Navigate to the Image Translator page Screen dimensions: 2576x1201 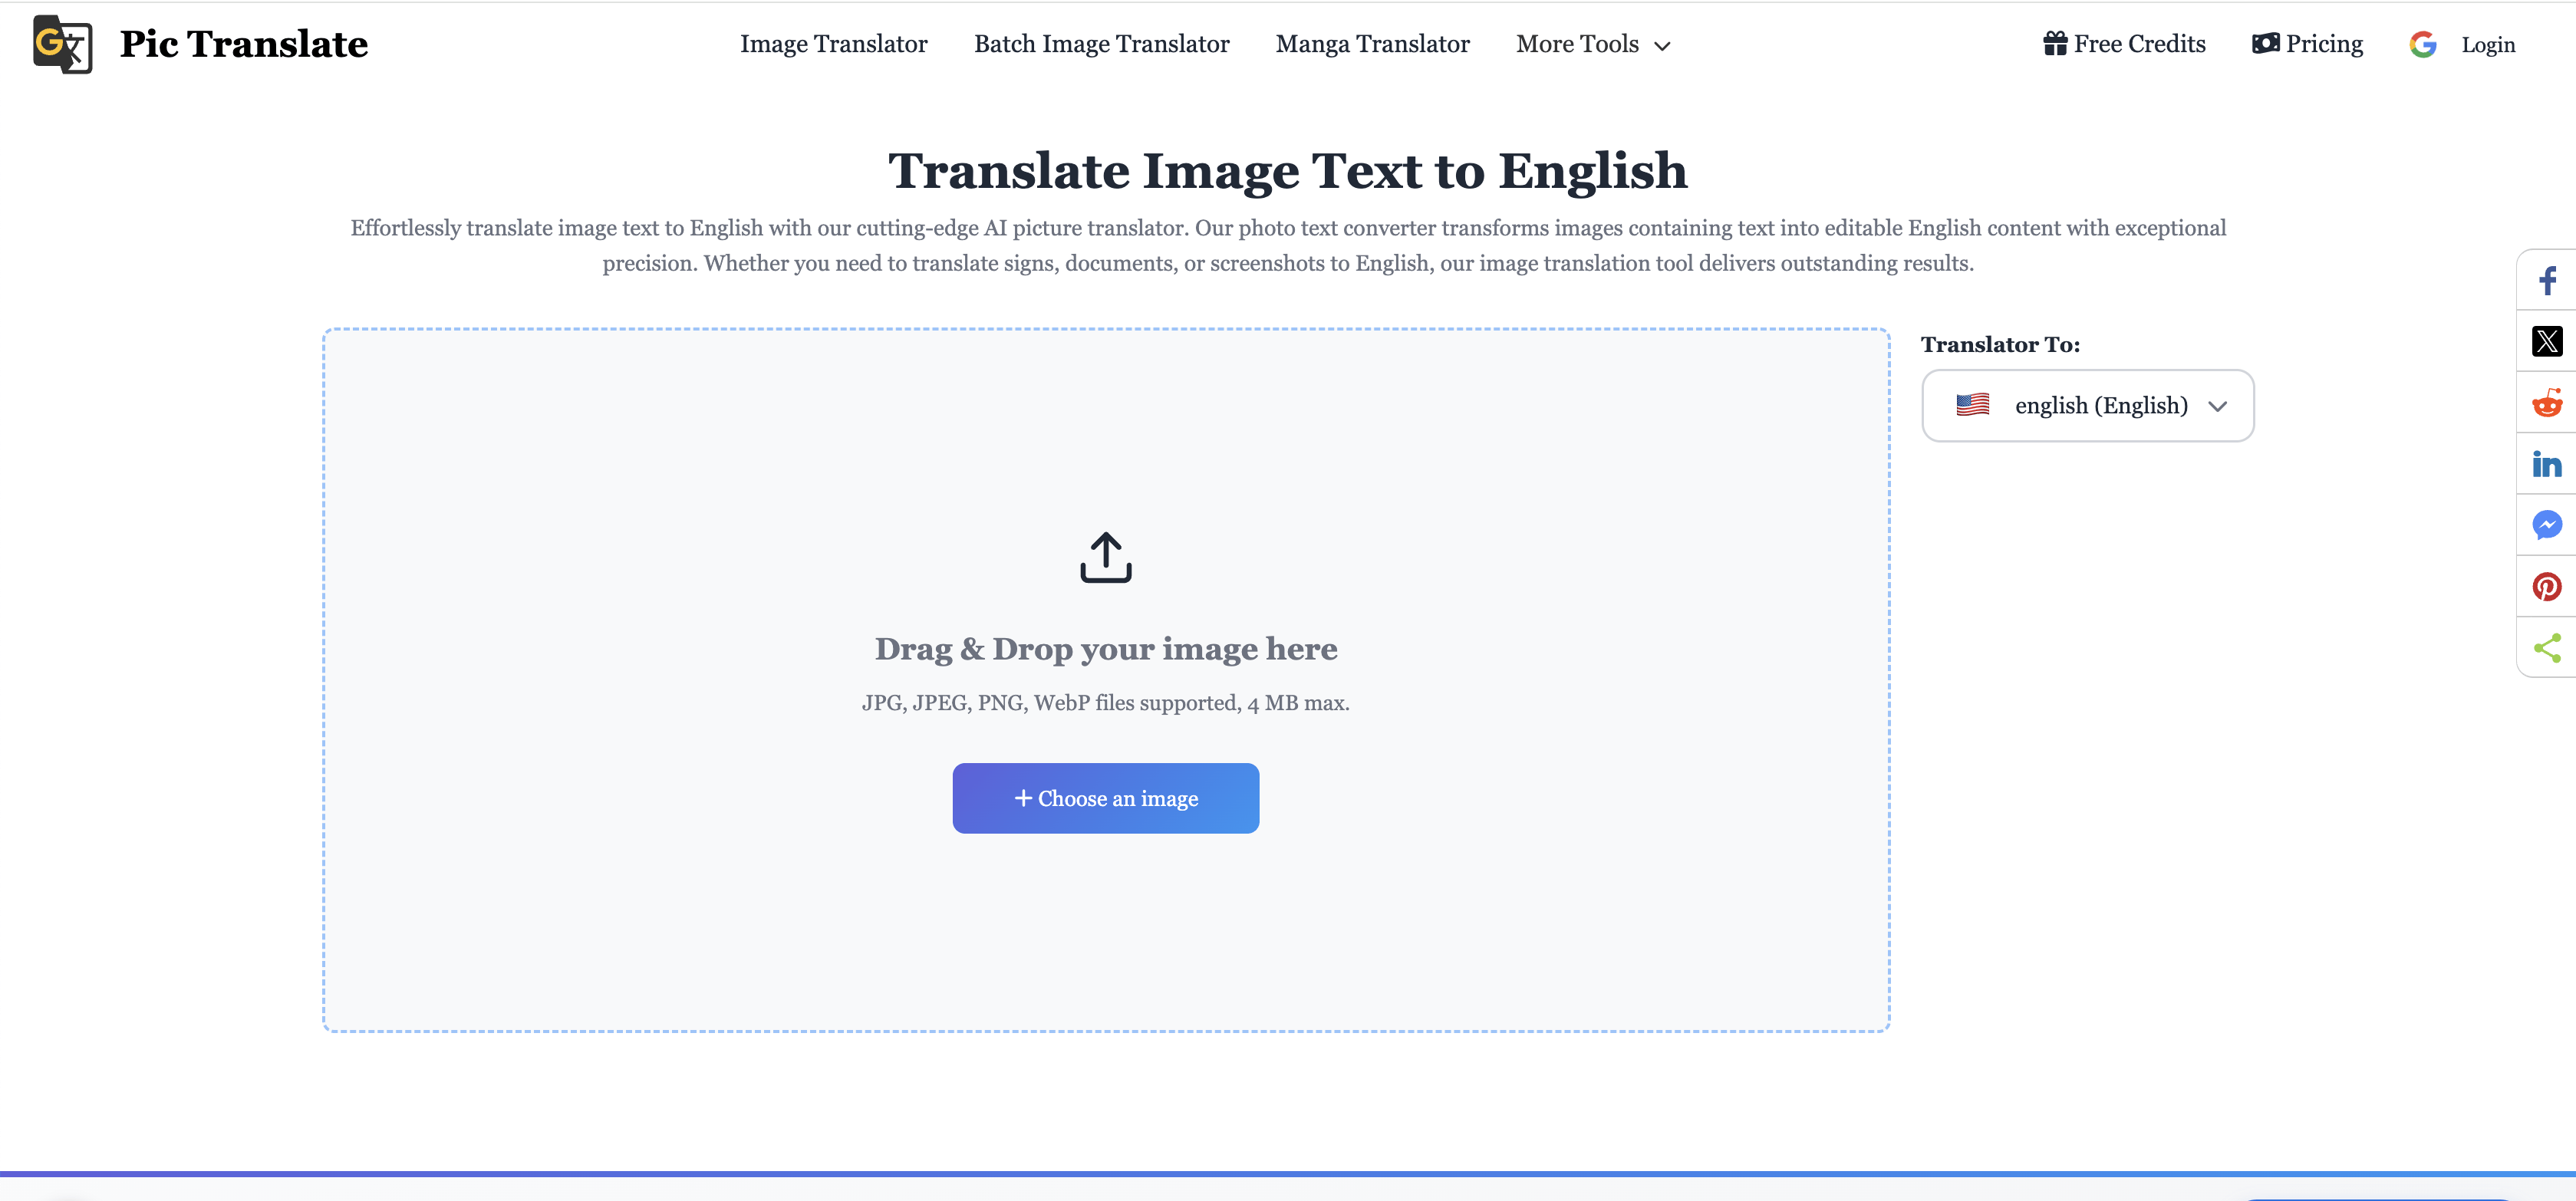[835, 44]
